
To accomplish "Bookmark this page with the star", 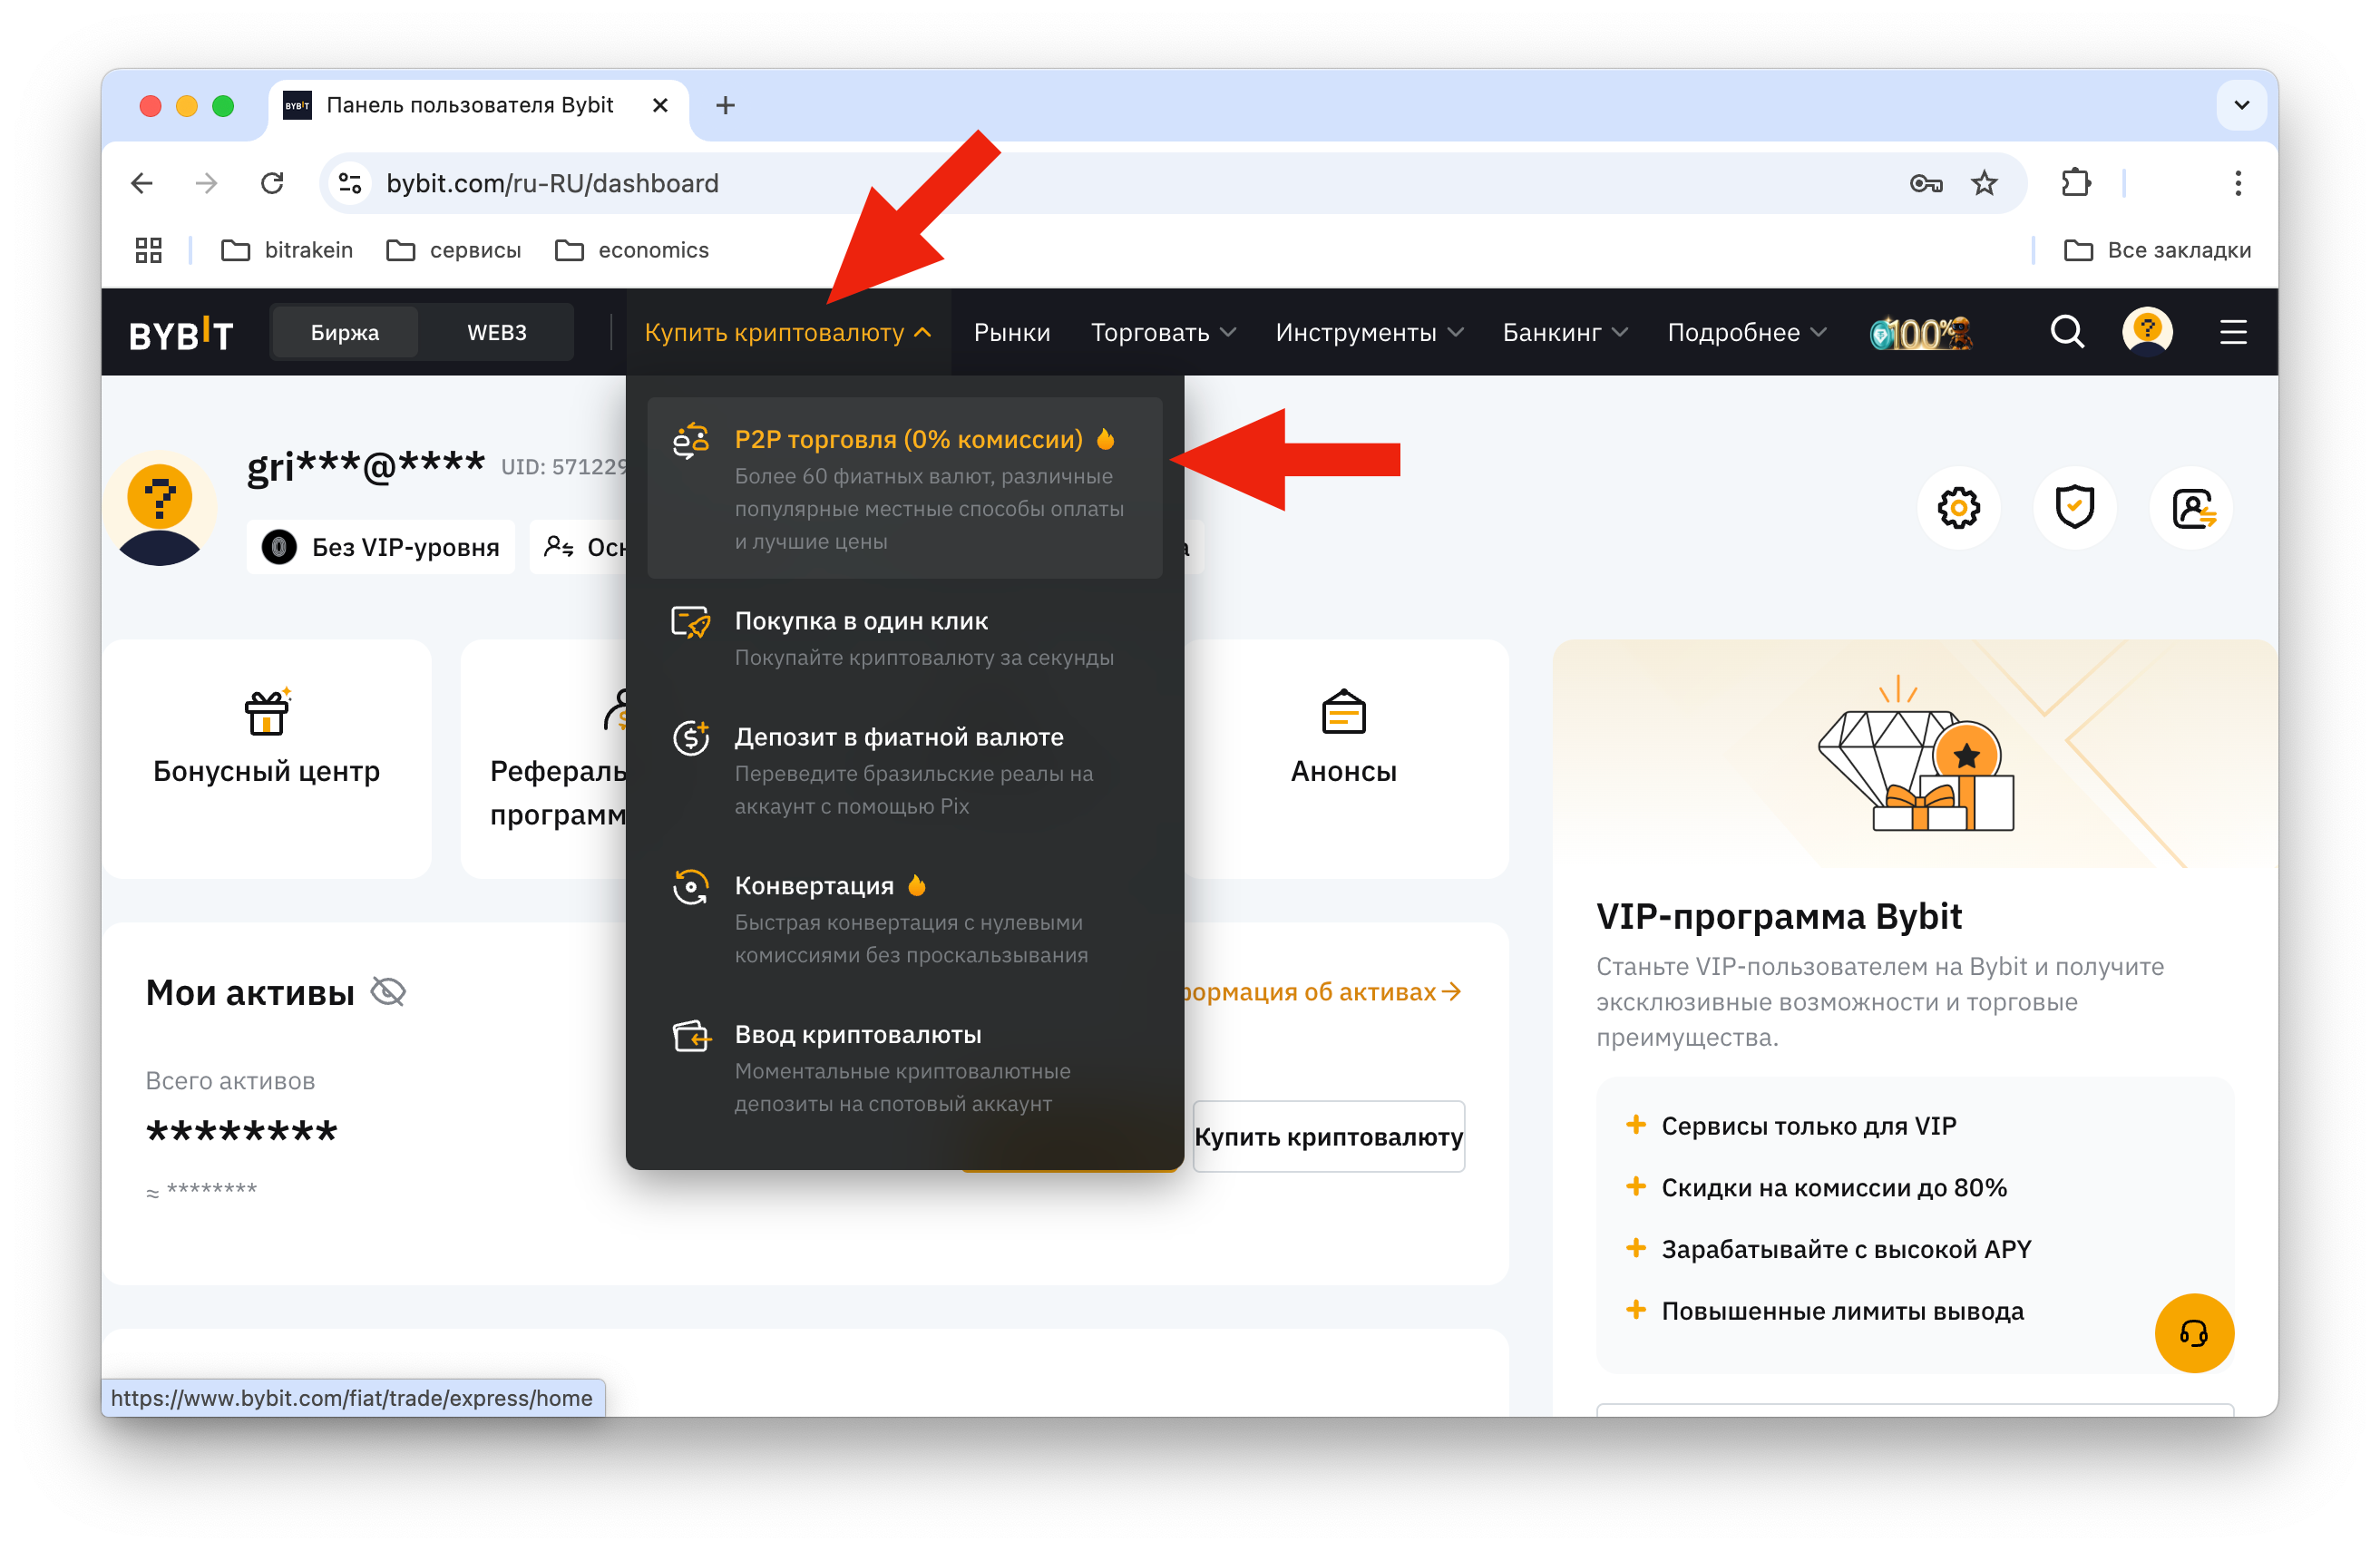I will click(x=1984, y=183).
